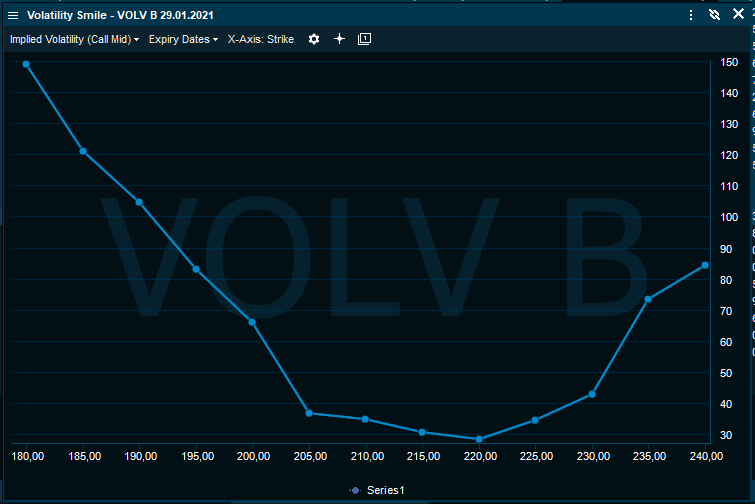The image size is (755, 504).
Task: Select the data point at strike 180,00
Action: click(26, 64)
